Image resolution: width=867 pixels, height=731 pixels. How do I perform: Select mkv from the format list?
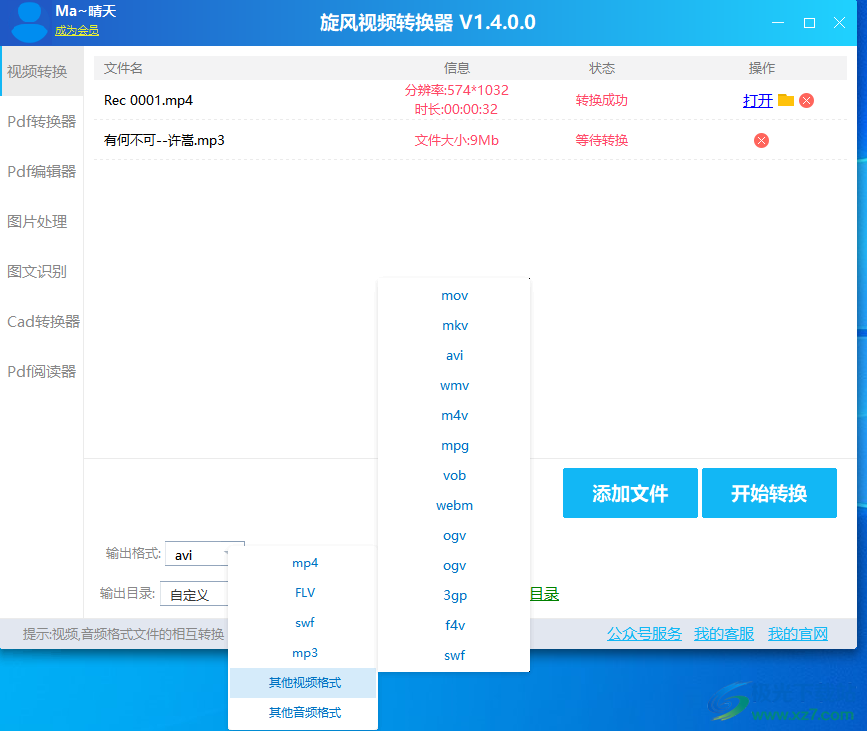click(454, 325)
